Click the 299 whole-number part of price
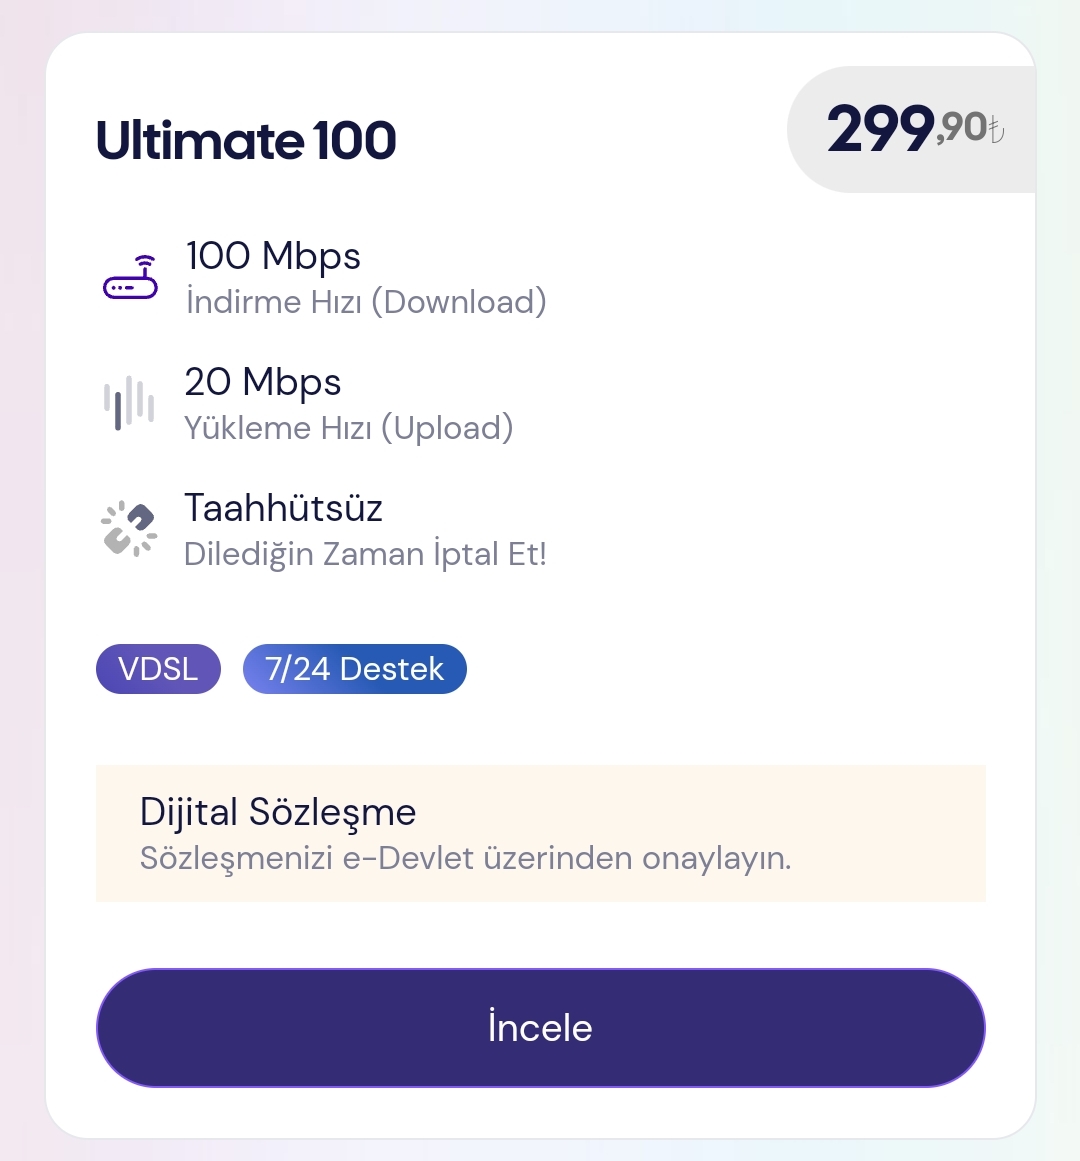 coord(880,130)
